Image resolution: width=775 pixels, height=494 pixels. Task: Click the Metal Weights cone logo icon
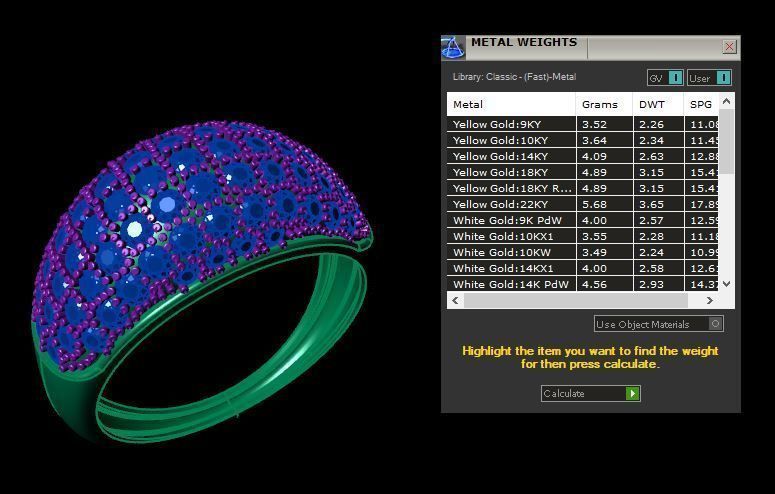pyautogui.click(x=453, y=48)
